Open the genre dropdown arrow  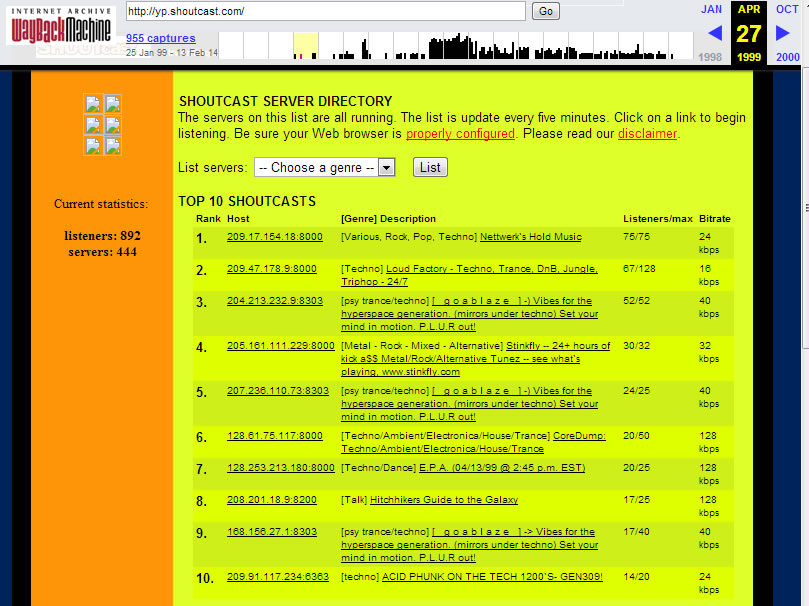(x=387, y=168)
